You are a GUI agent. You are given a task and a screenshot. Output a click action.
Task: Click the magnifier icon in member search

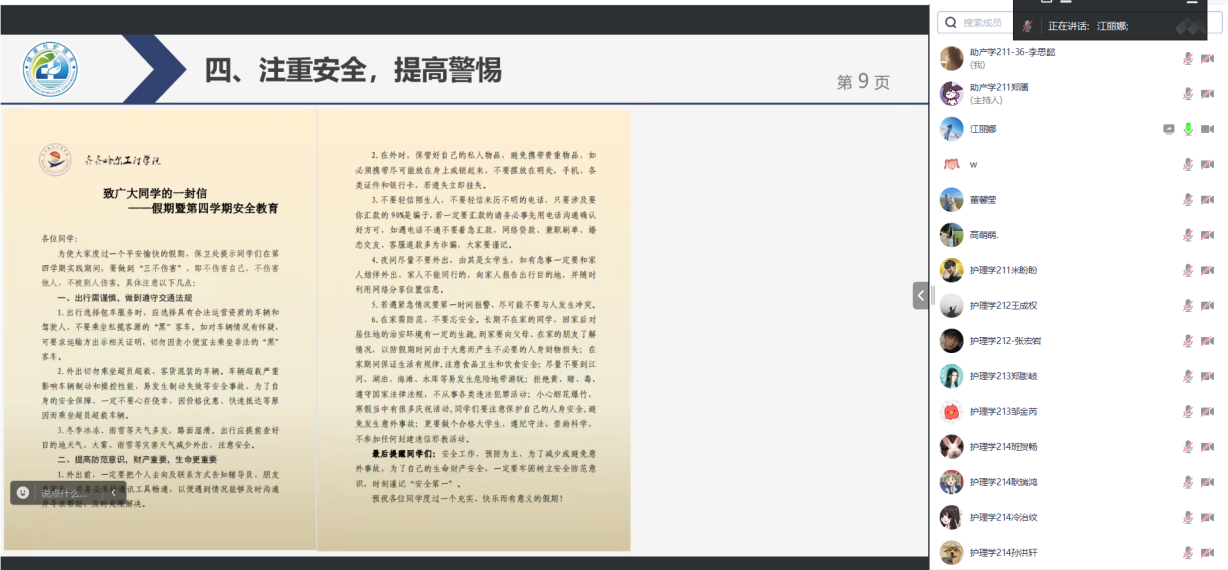(950, 22)
